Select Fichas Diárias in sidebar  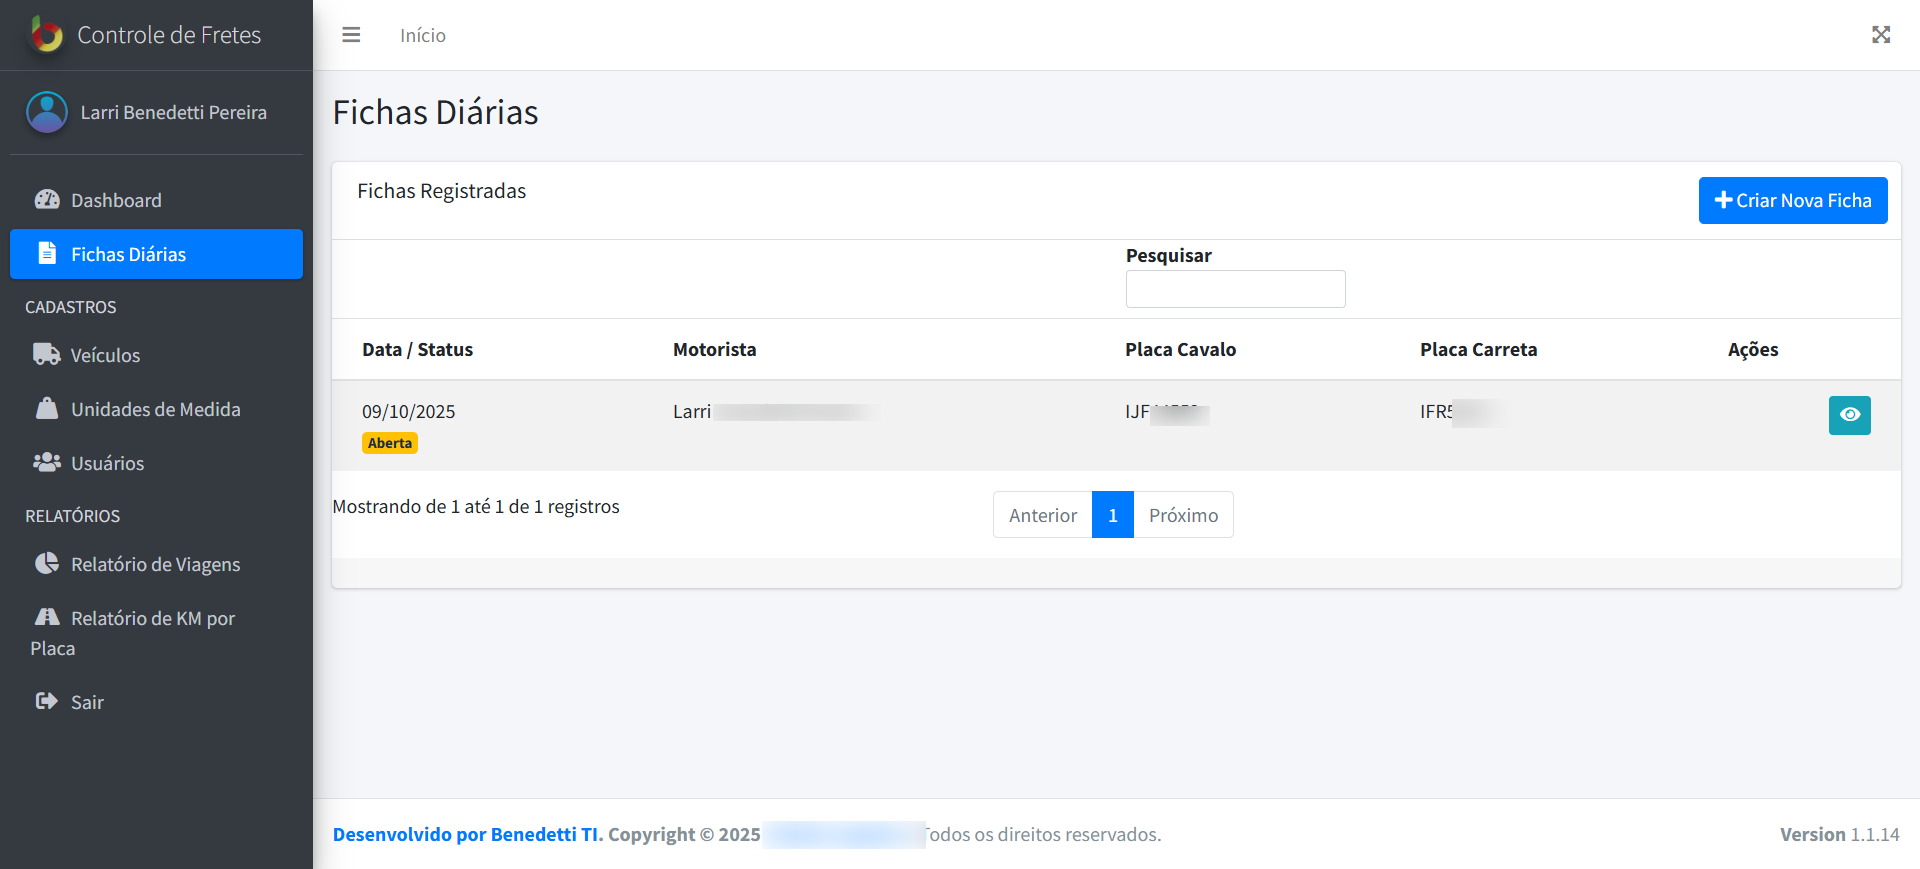click(x=128, y=254)
